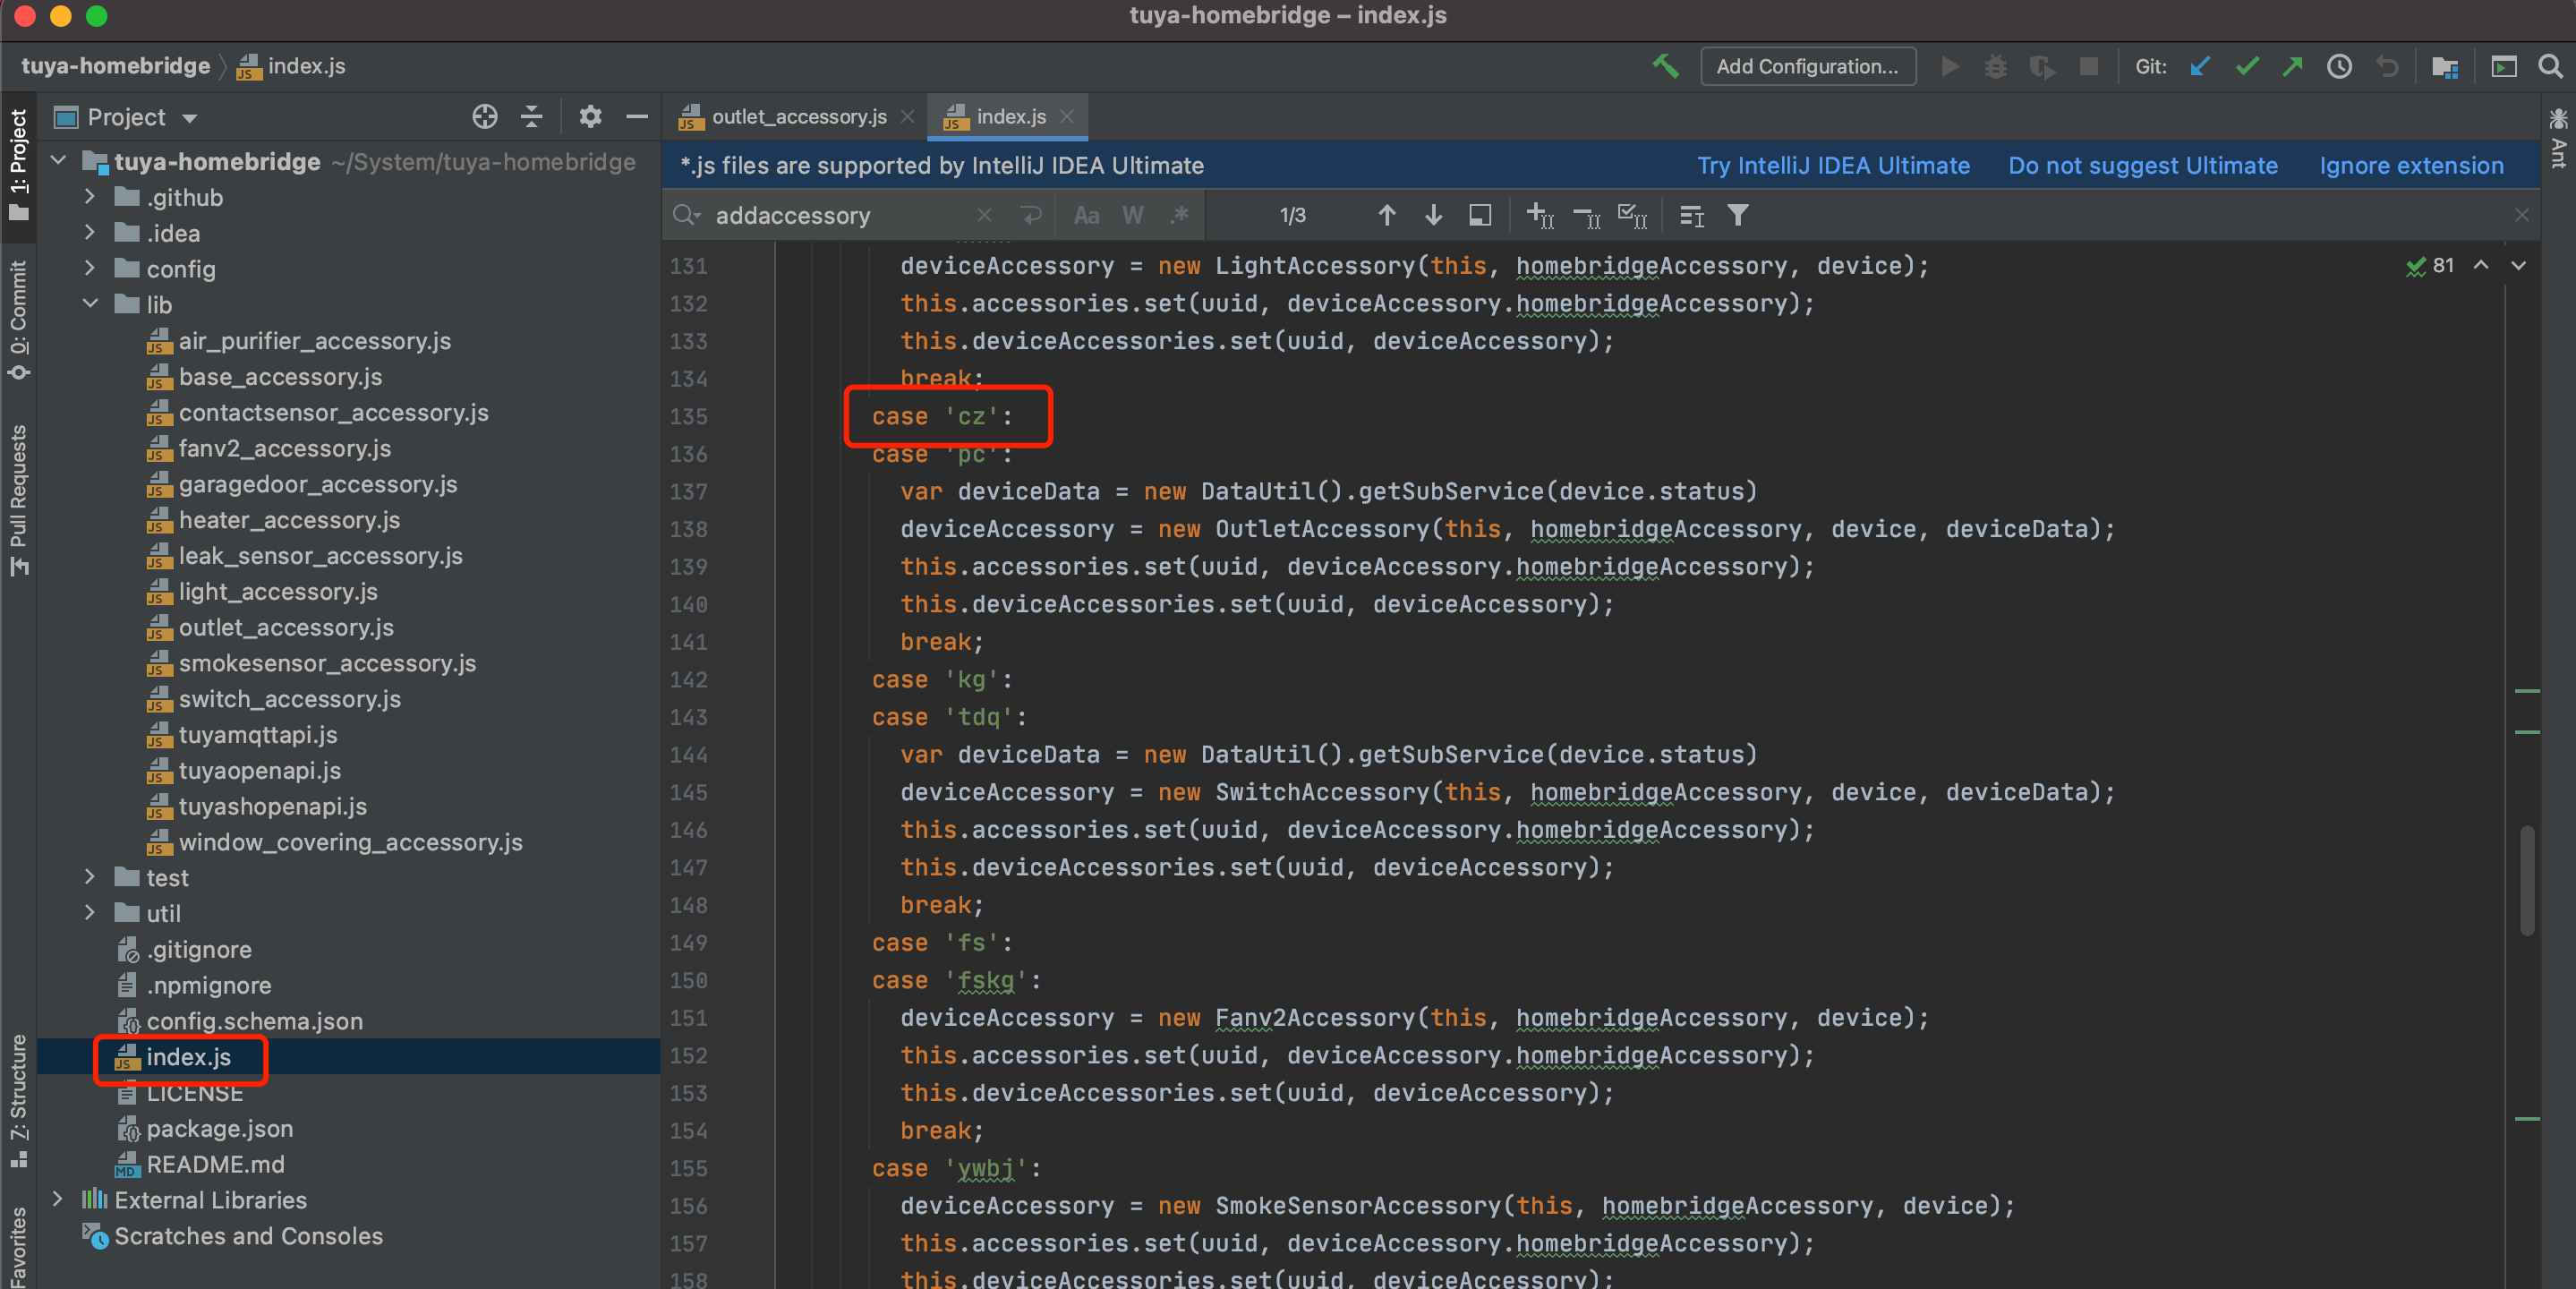Open the Structure tool window tab
Screen dimensions: 2576x1289
pyautogui.click(x=18, y=1100)
